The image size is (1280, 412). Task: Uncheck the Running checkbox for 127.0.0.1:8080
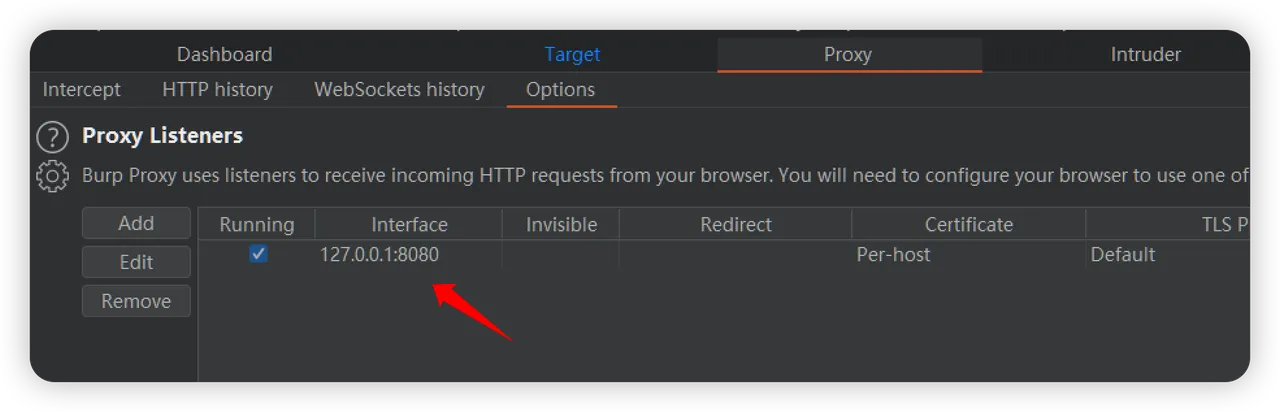[x=258, y=254]
